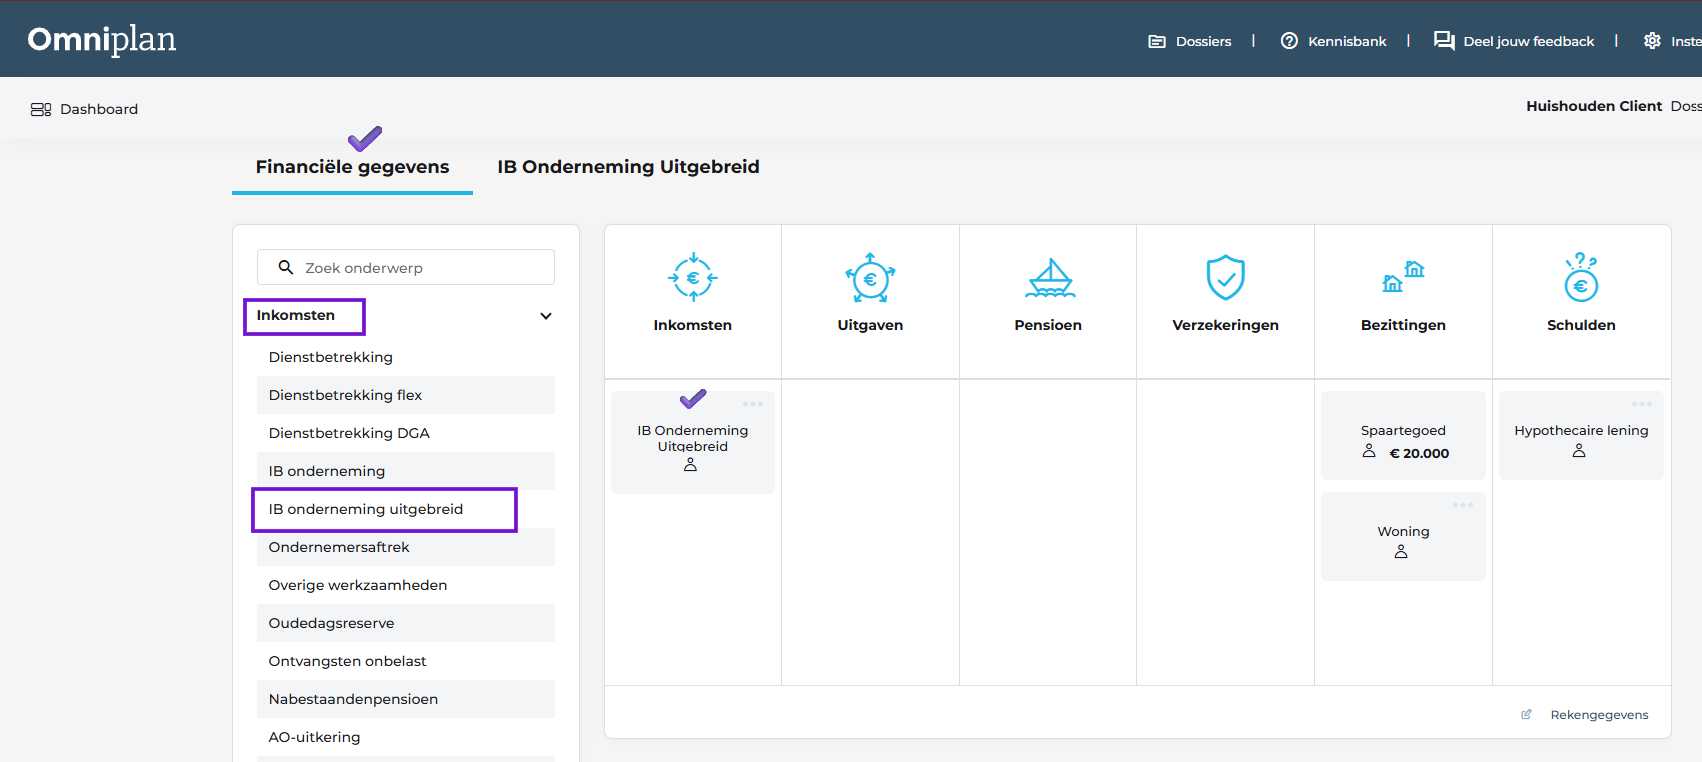
Task: Select the Schulden euro question icon
Action: click(x=1581, y=278)
